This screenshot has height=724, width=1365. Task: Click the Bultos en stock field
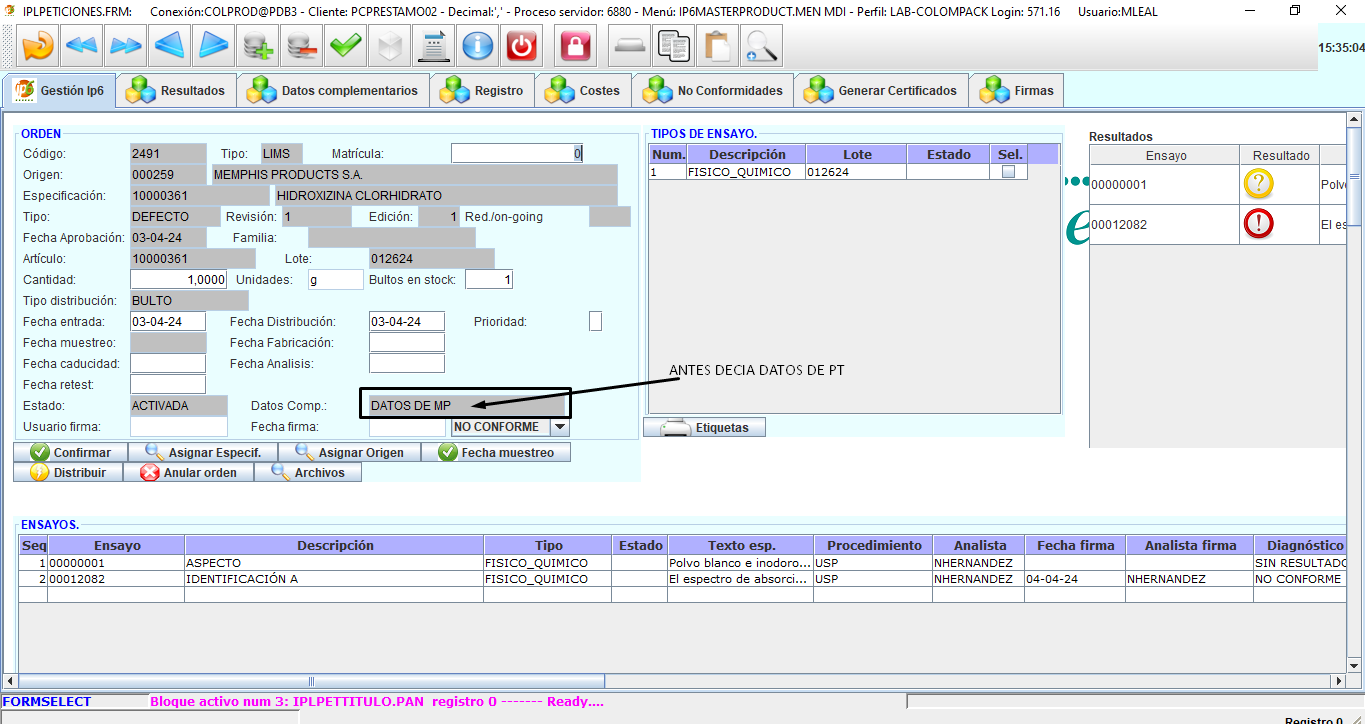(x=489, y=280)
